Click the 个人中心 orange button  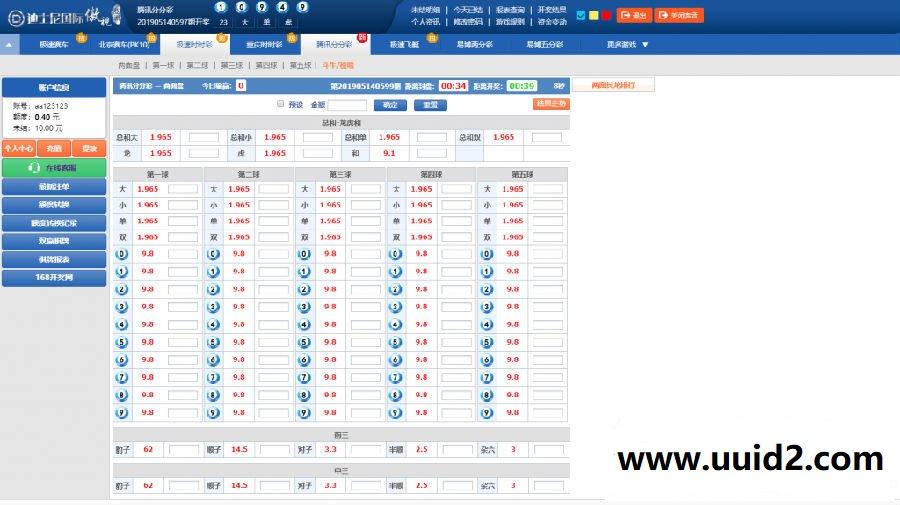coord(19,148)
